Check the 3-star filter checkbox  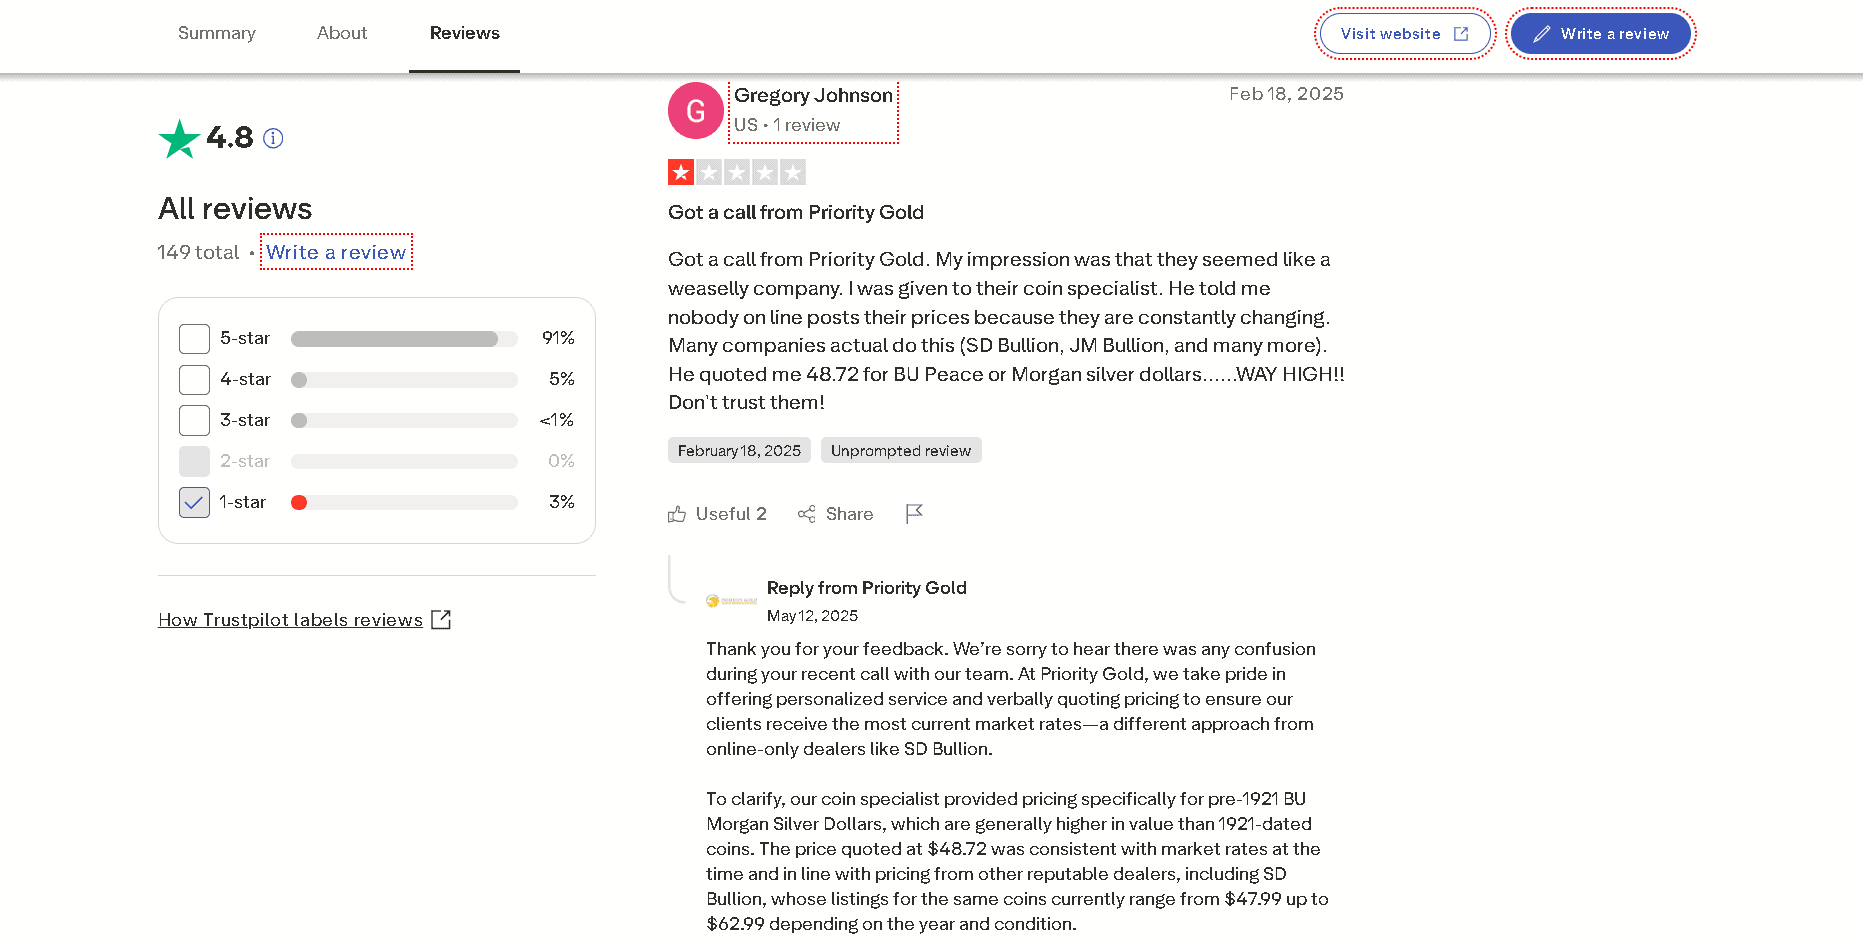[x=194, y=420]
